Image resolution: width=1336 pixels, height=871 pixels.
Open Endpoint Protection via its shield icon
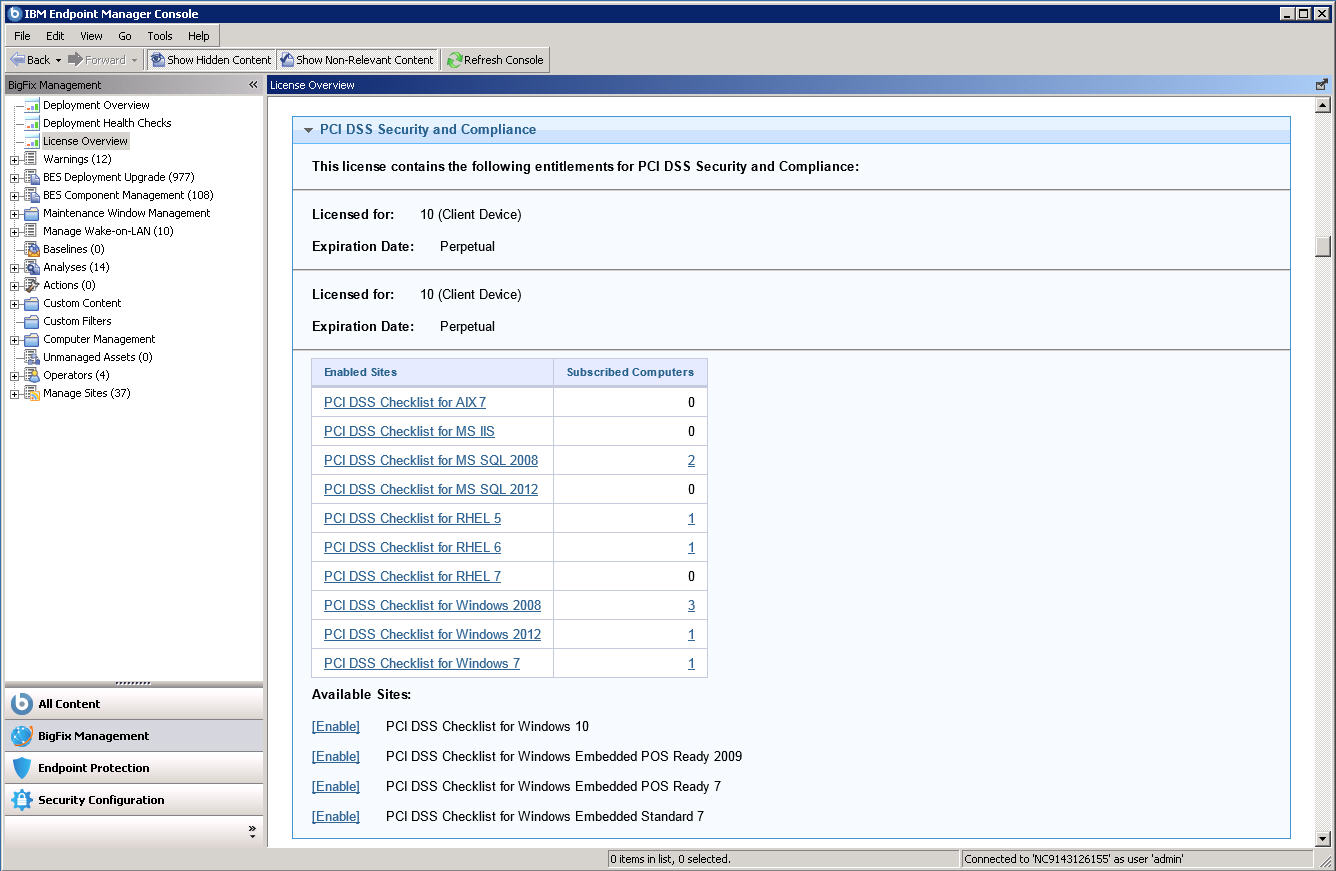coord(20,767)
